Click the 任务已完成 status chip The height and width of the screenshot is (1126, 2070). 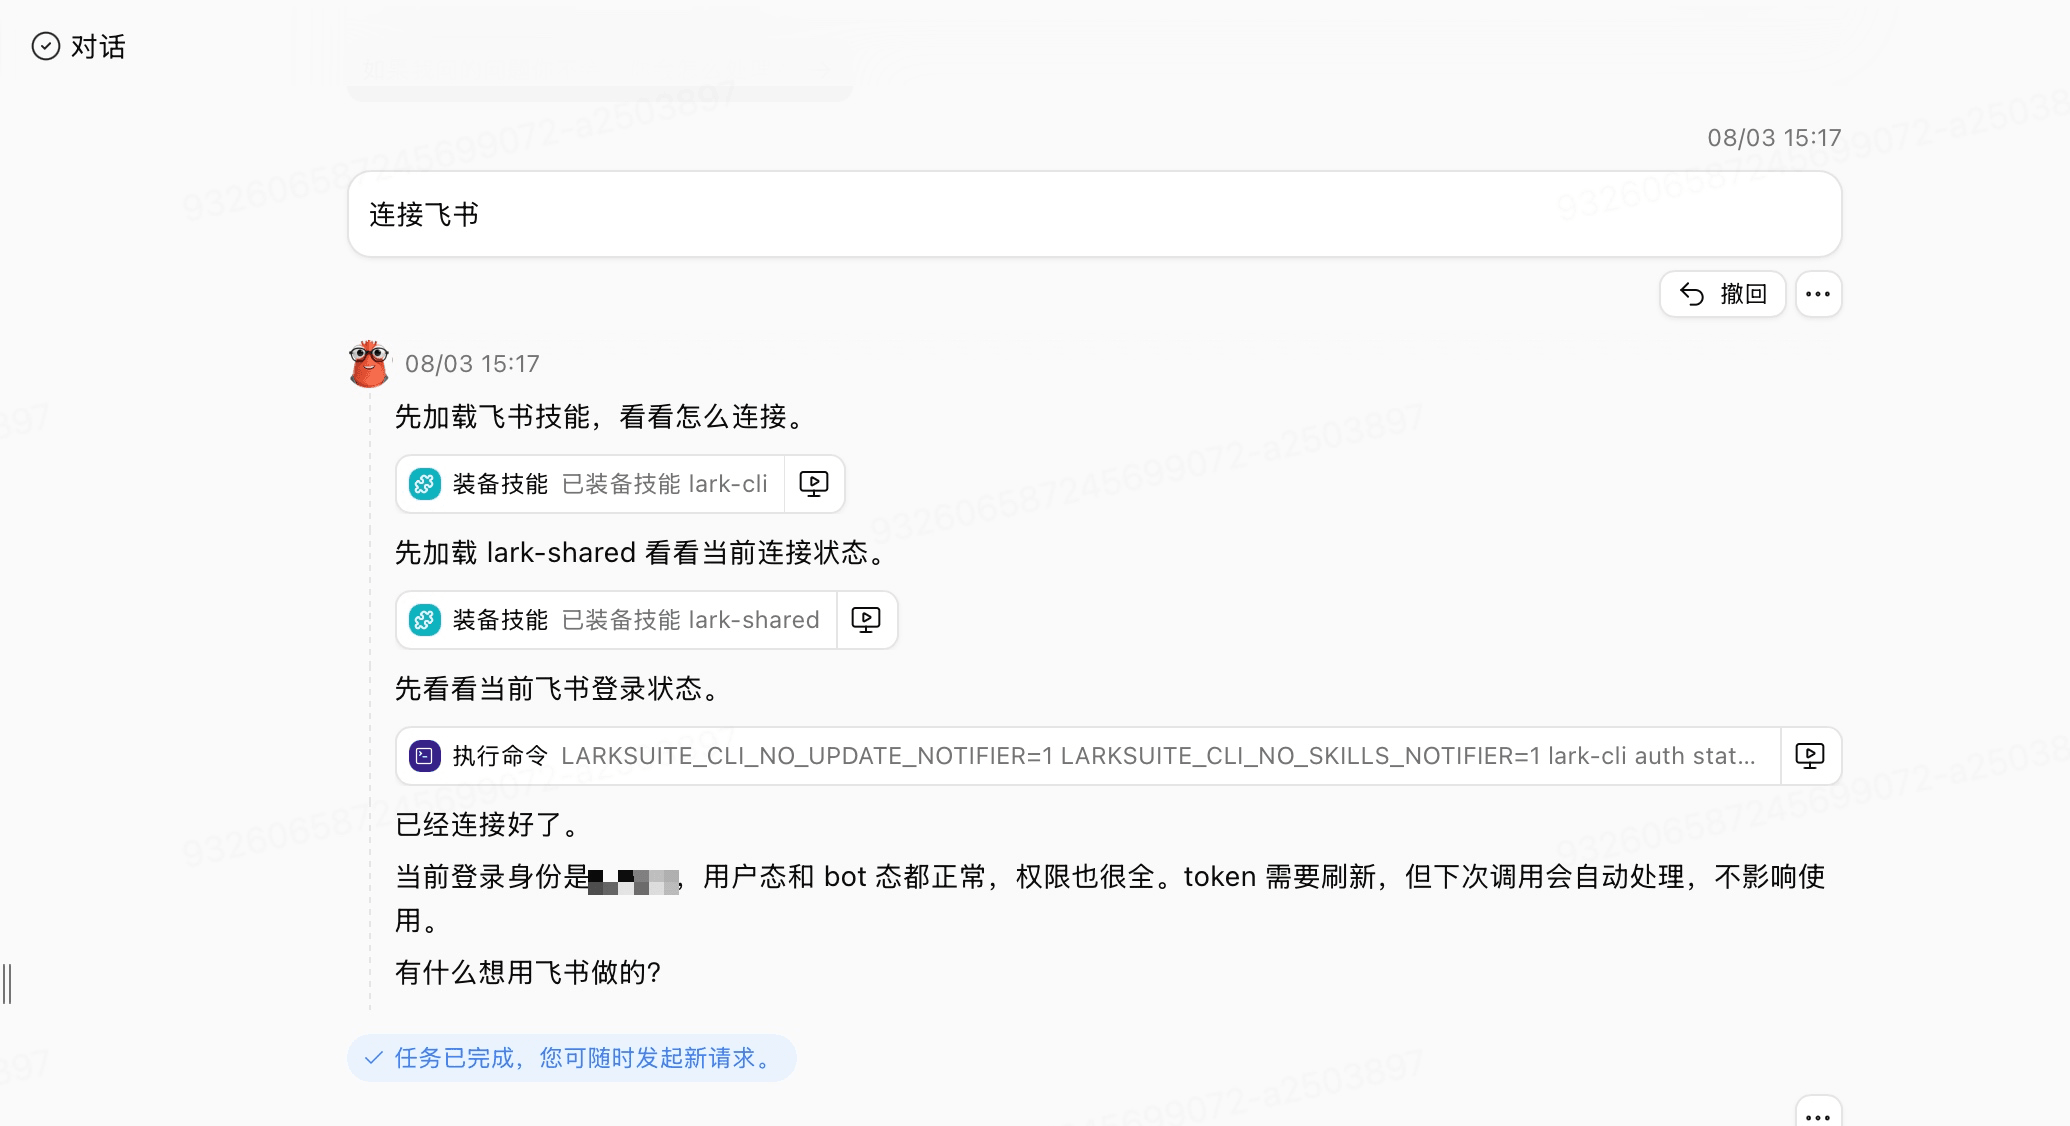point(571,1058)
